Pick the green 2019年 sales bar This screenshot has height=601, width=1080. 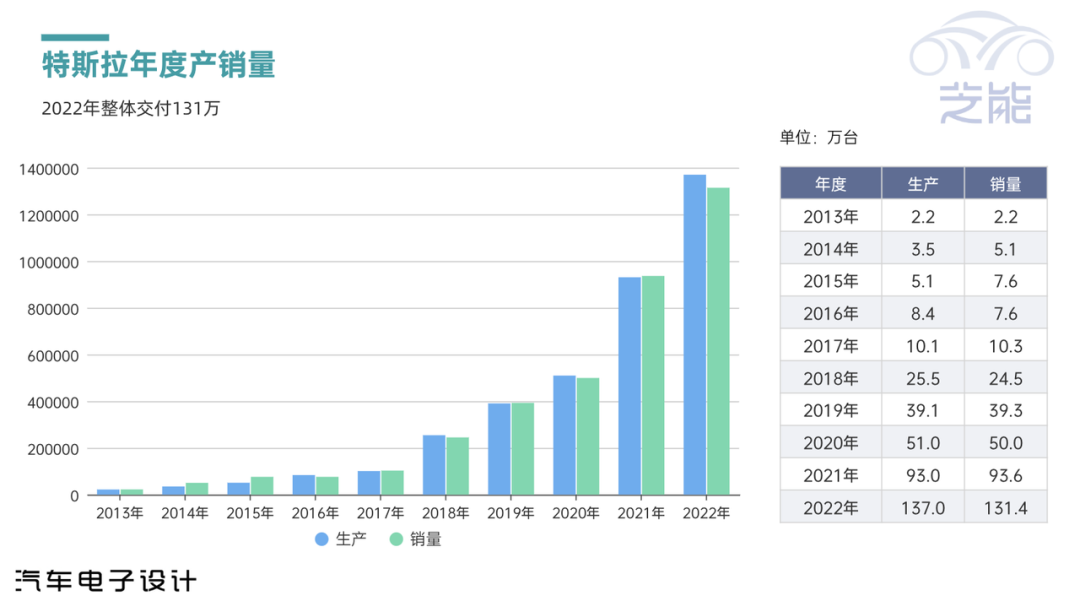(x=523, y=449)
